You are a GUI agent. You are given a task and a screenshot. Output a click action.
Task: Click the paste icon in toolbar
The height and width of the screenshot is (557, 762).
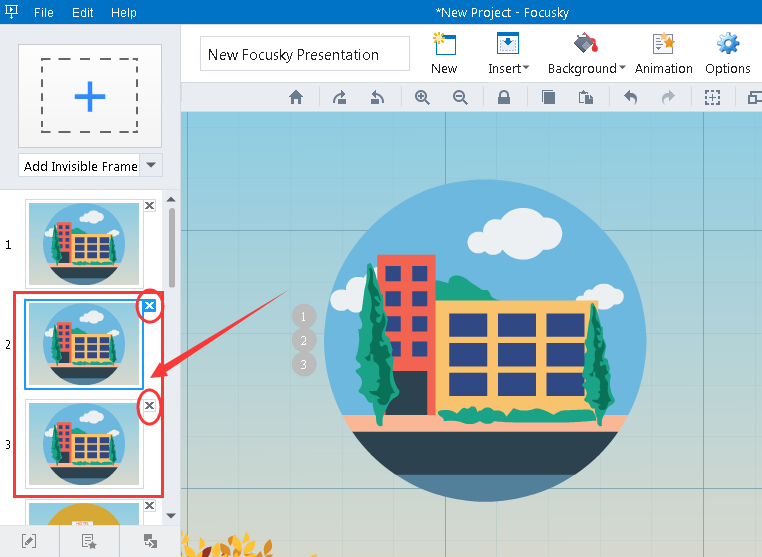click(x=586, y=97)
